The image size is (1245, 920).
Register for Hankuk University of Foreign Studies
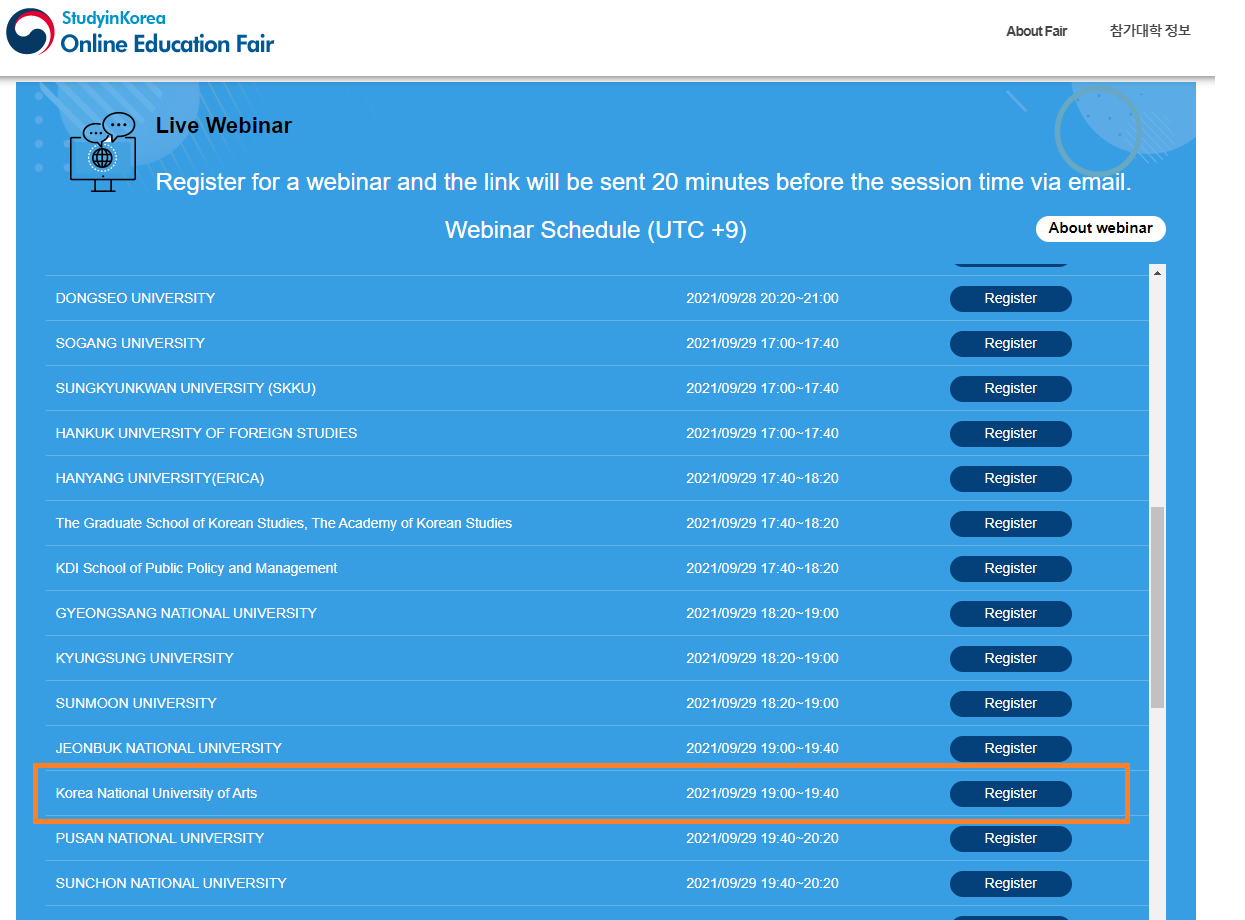[1010, 434]
